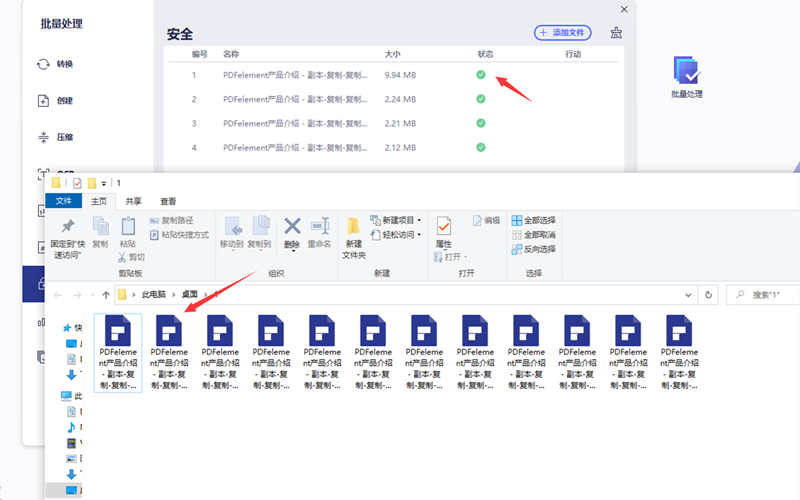Click the Explorer back arrow
The height and width of the screenshot is (500, 800).
point(58,295)
